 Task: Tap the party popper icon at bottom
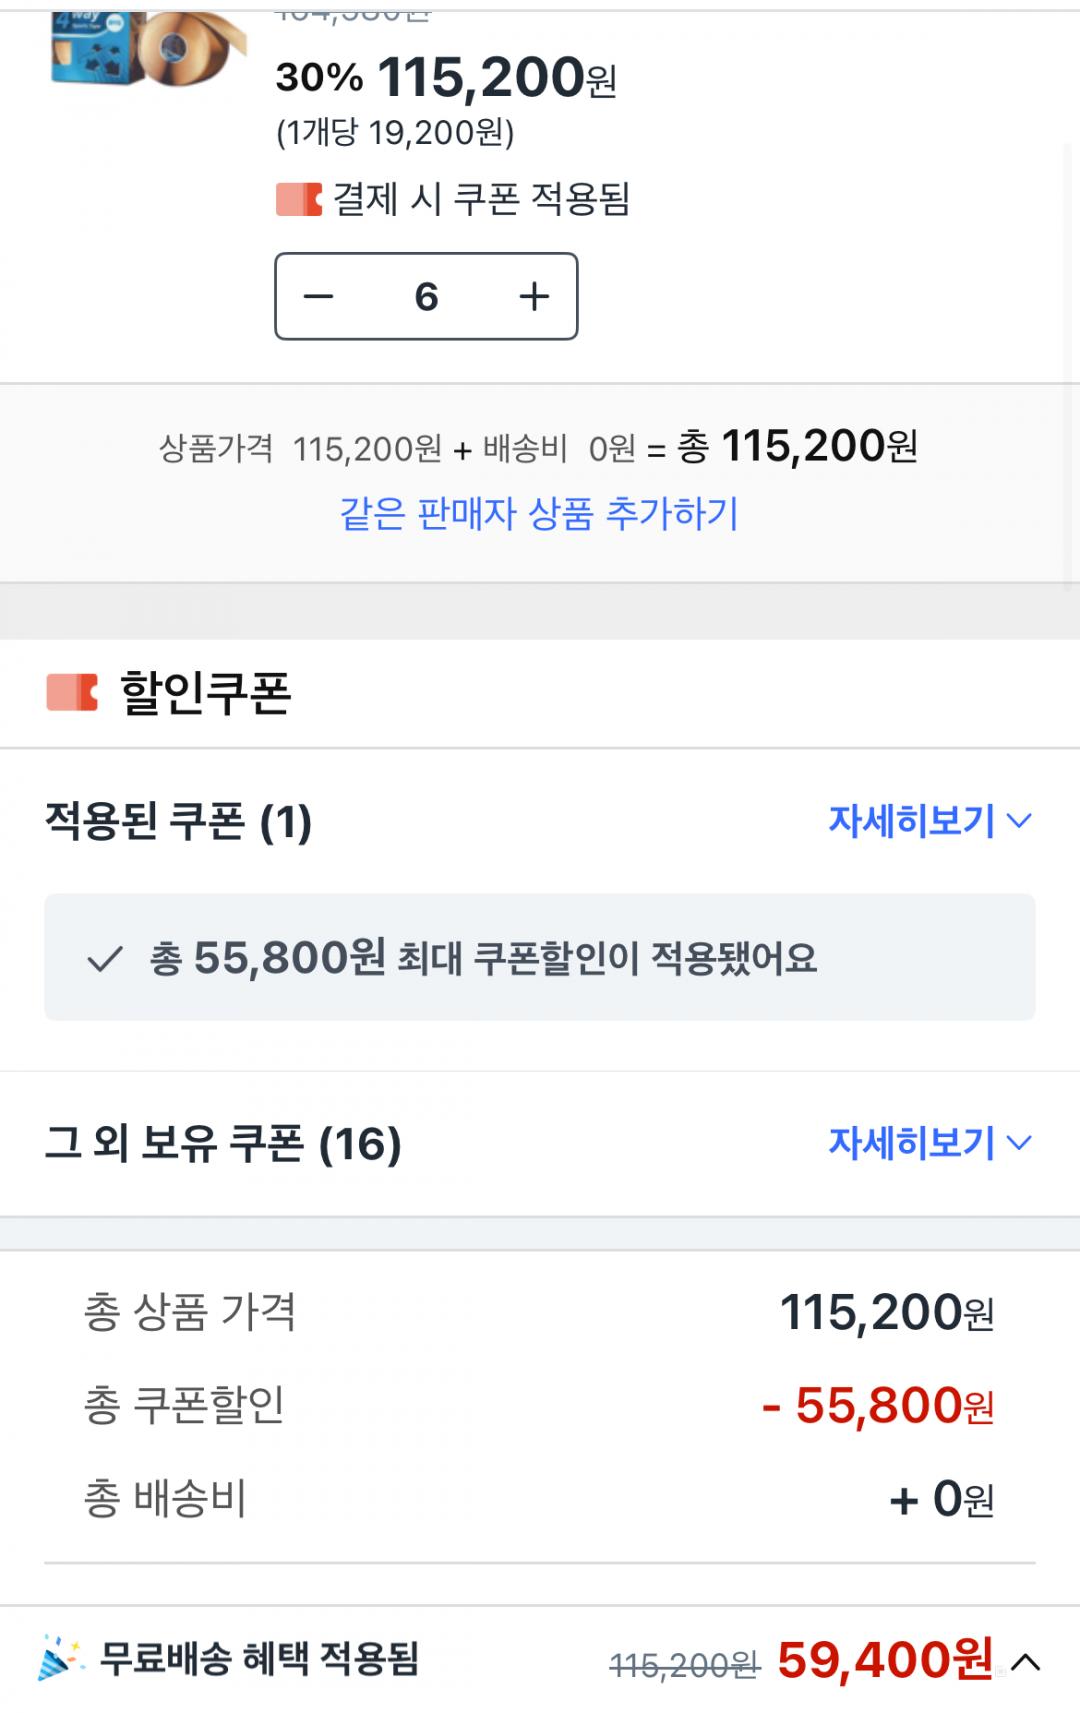tap(61, 1658)
